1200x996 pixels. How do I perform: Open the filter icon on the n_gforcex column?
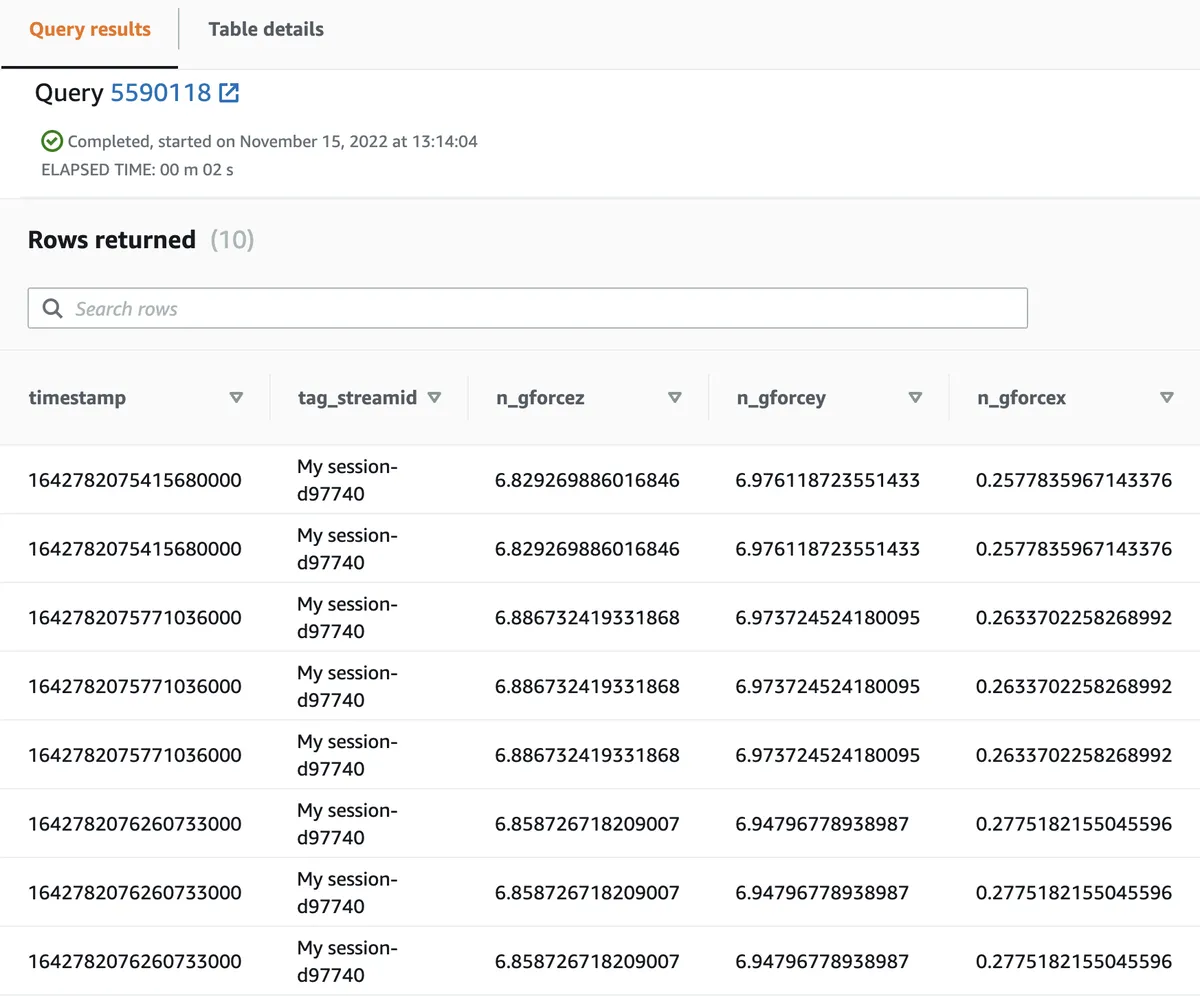point(1167,397)
